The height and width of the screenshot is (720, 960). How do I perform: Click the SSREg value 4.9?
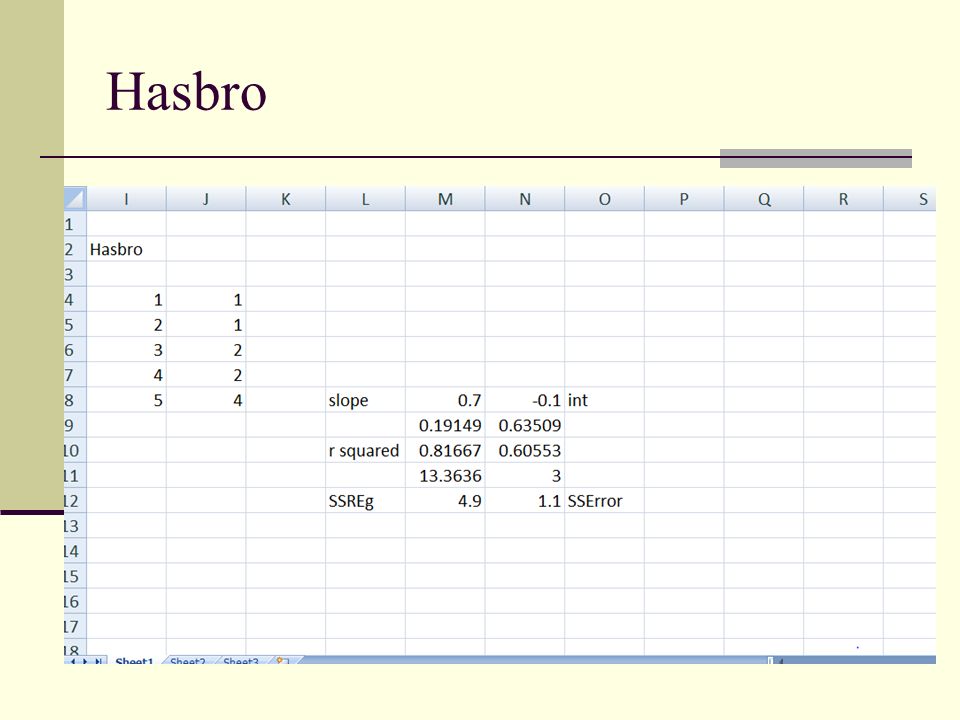(x=445, y=501)
